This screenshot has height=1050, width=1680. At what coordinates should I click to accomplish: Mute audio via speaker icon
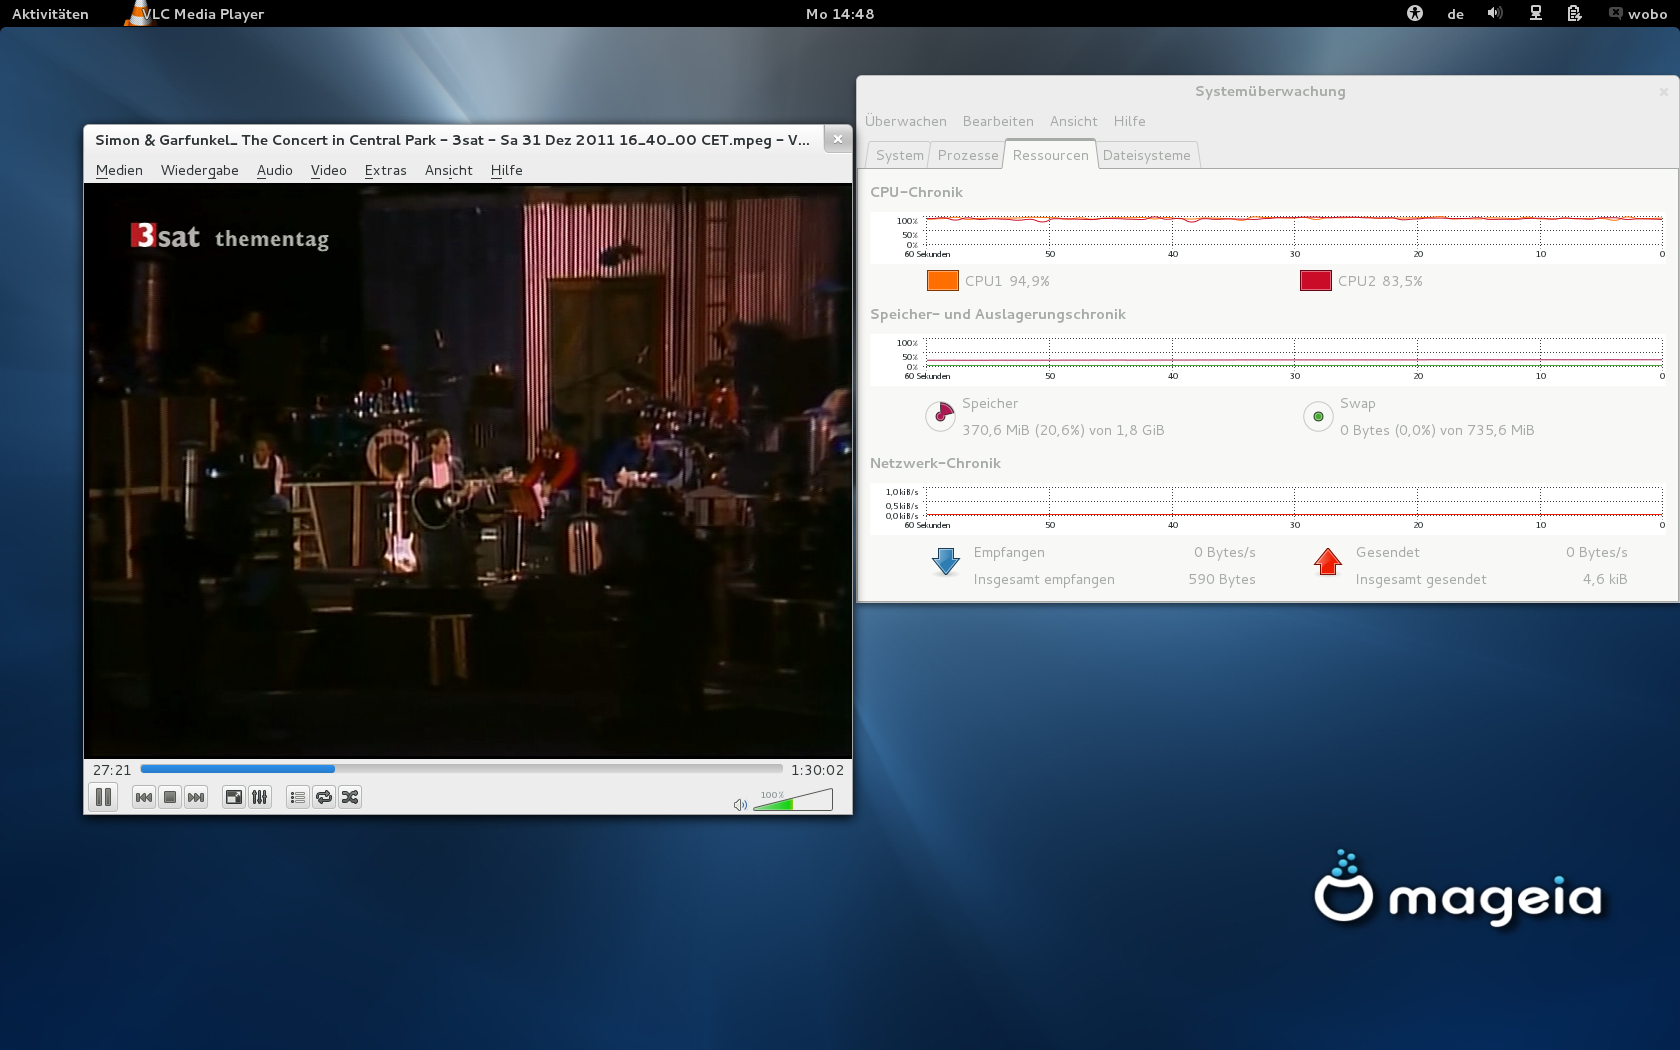point(740,804)
